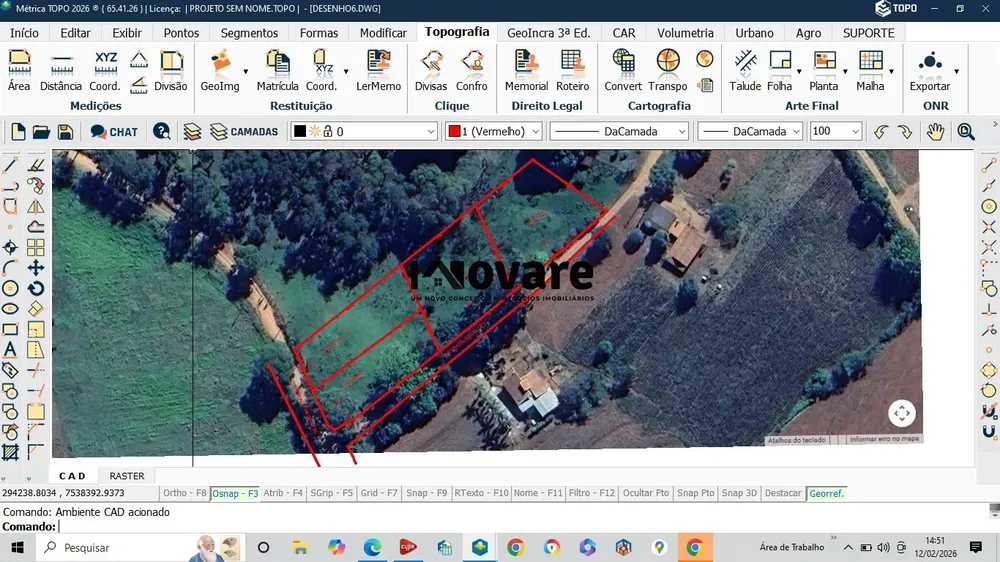Screen dimensions: 1000x562
Task: Open the CHAT button
Action: (x=114, y=131)
